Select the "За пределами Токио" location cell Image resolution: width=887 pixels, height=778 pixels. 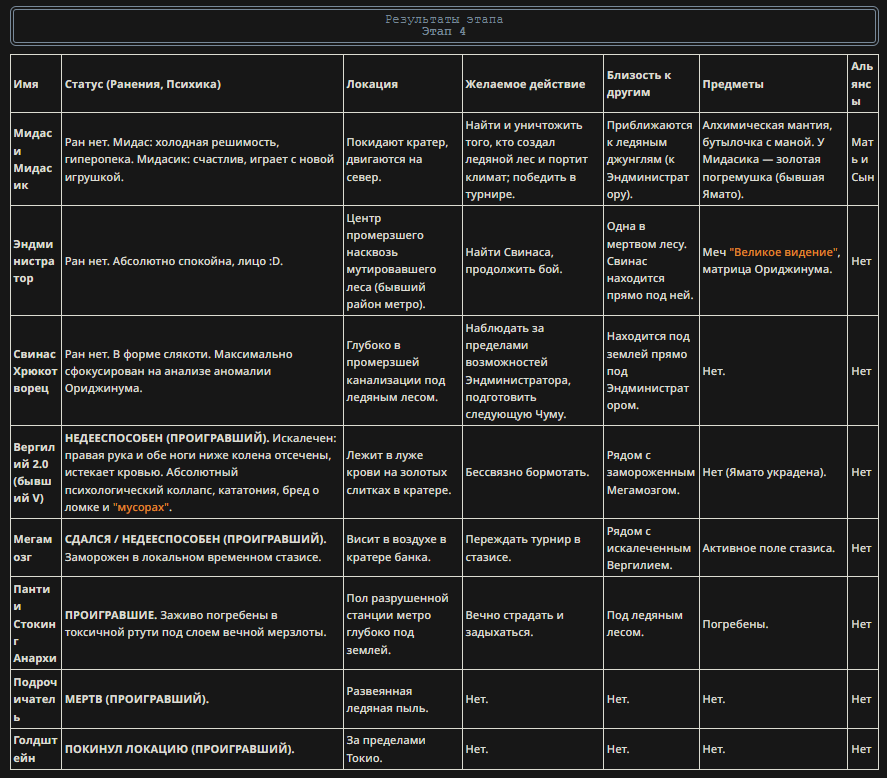(x=386, y=748)
